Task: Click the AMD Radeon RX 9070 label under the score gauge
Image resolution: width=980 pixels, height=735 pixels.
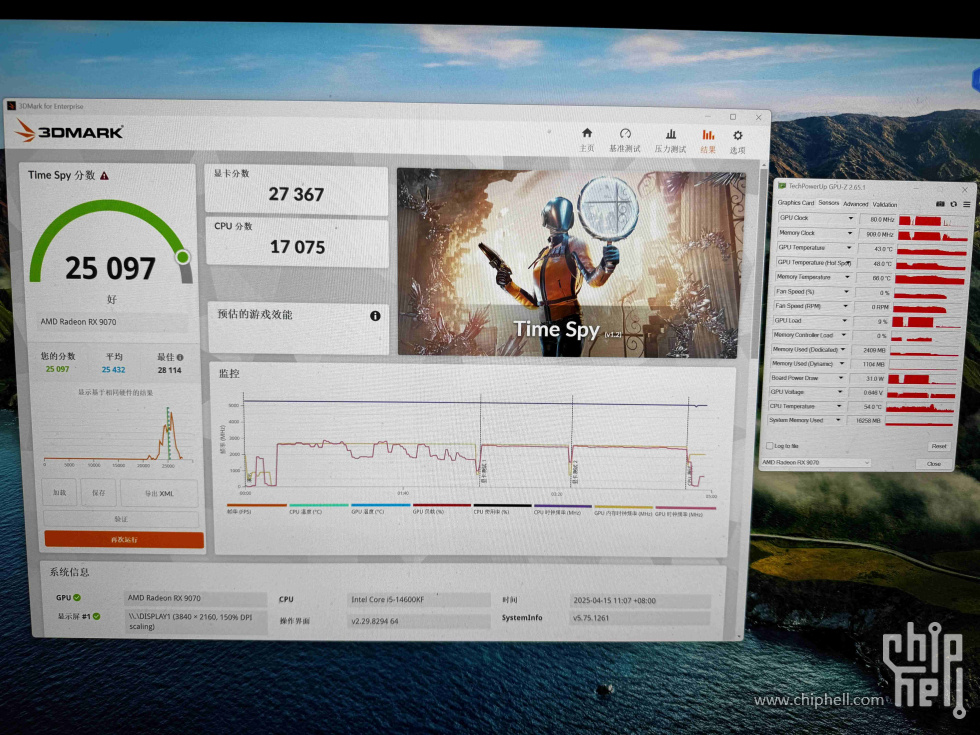Action: (78, 322)
